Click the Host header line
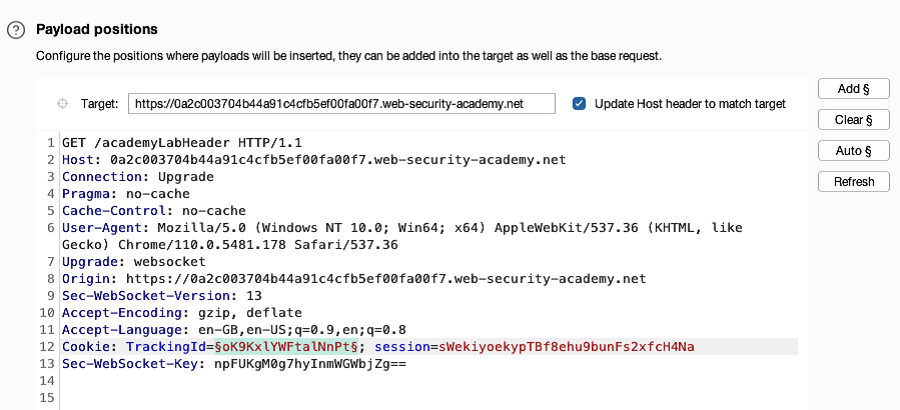Image resolution: width=900 pixels, height=410 pixels. (x=314, y=160)
